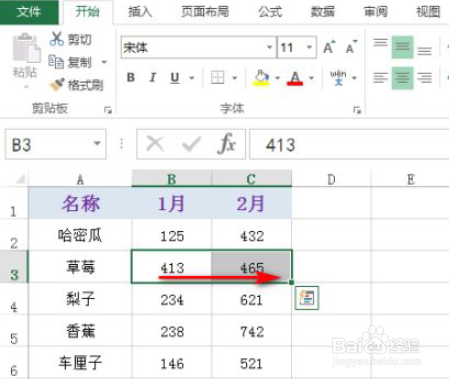449x379 pixels.
Task: Switch to the 插入 Insert tab
Action: pos(140,12)
